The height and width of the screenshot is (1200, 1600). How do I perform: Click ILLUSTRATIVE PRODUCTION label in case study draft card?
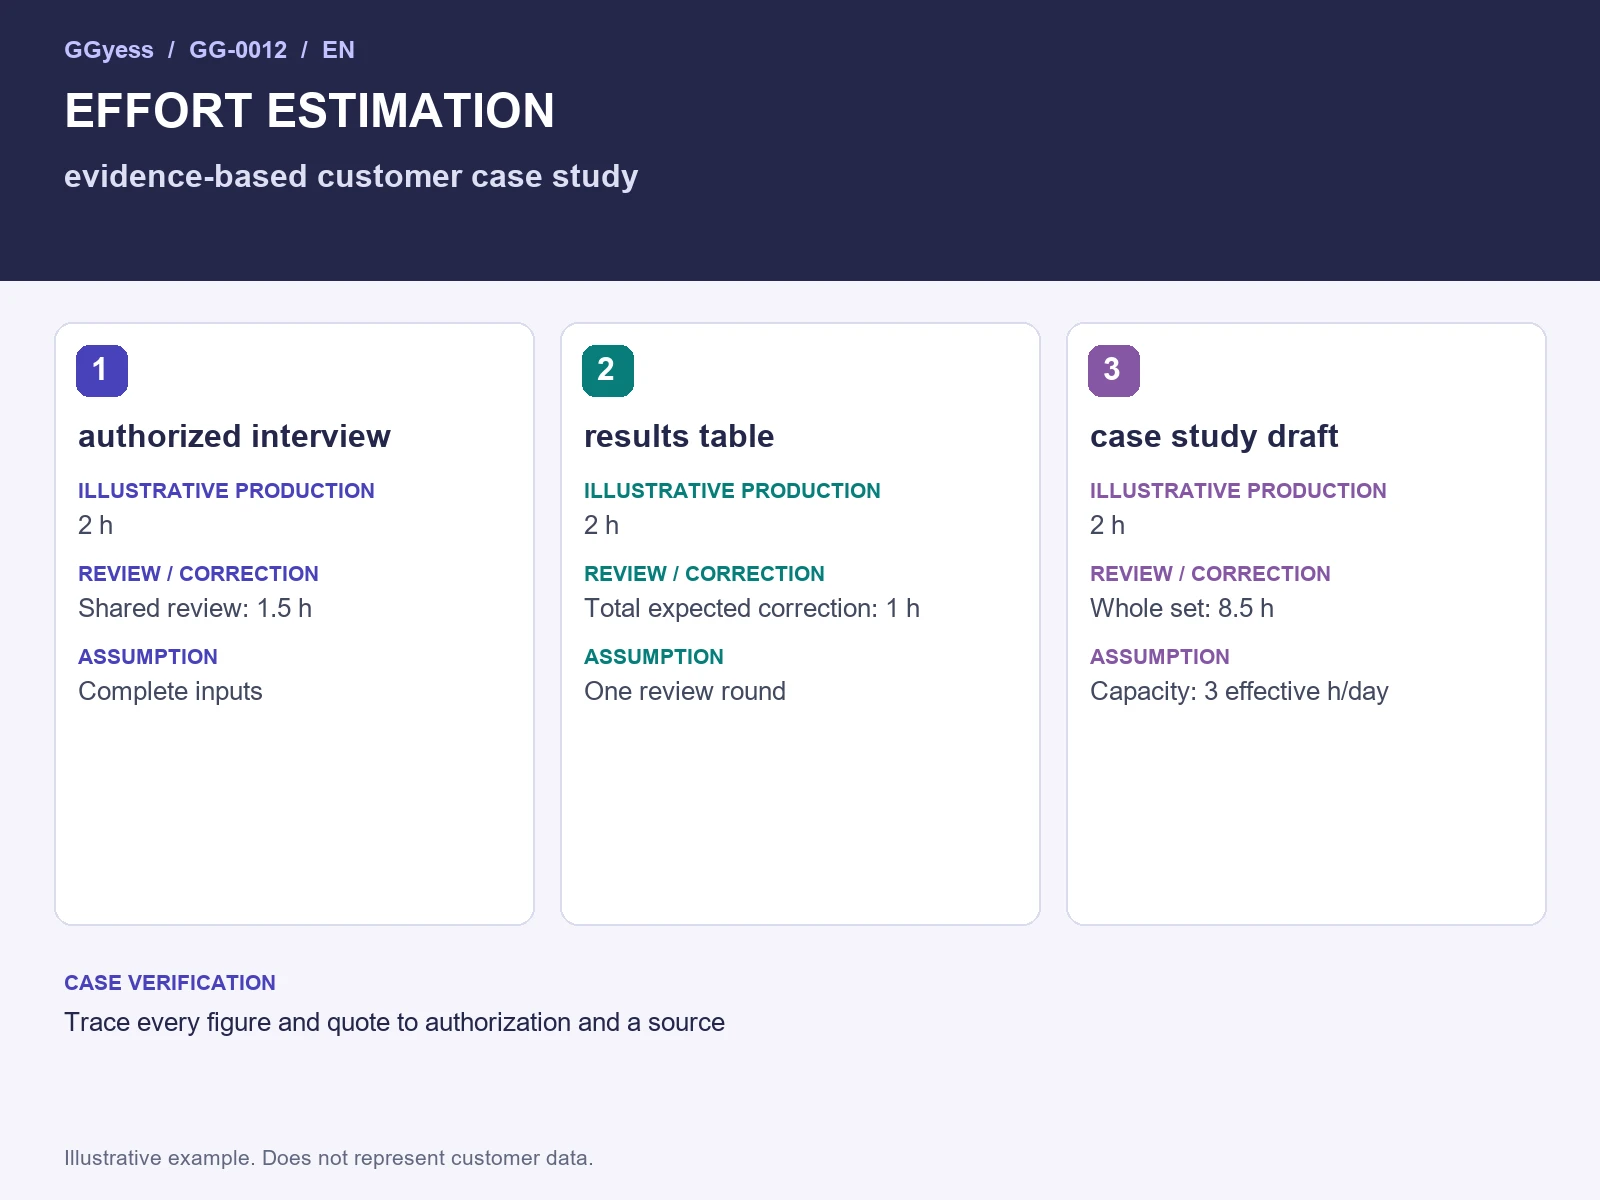tap(1238, 491)
